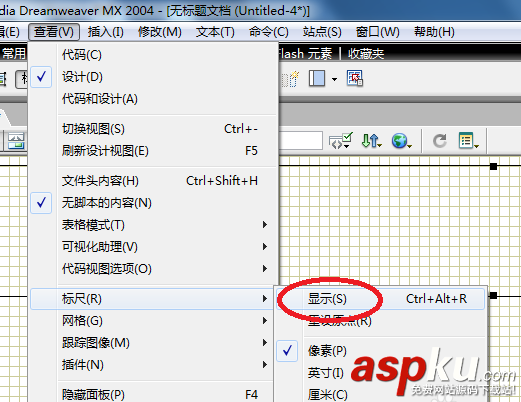Click the file management arrows icon
The width and height of the screenshot is (521, 402).
(x=371, y=141)
